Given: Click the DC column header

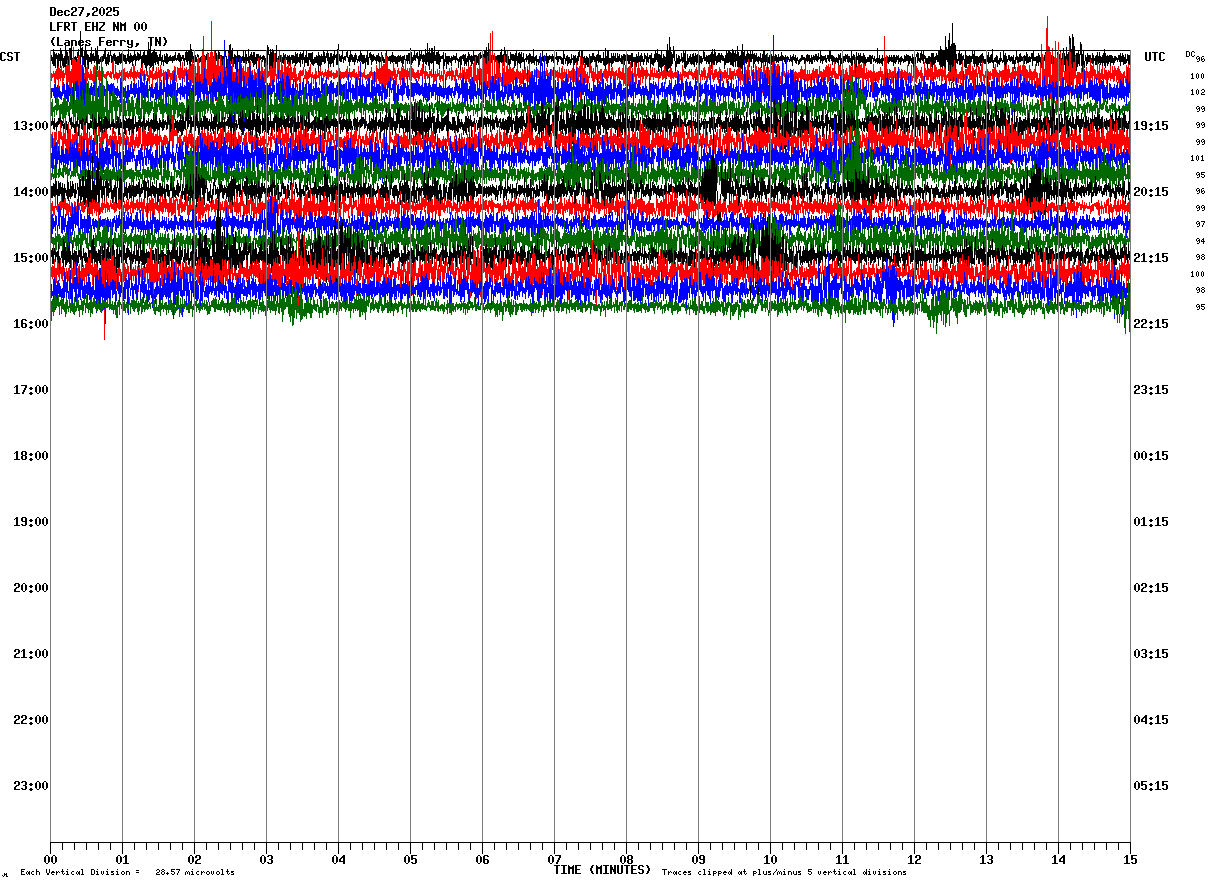Looking at the screenshot, I should click(1190, 54).
